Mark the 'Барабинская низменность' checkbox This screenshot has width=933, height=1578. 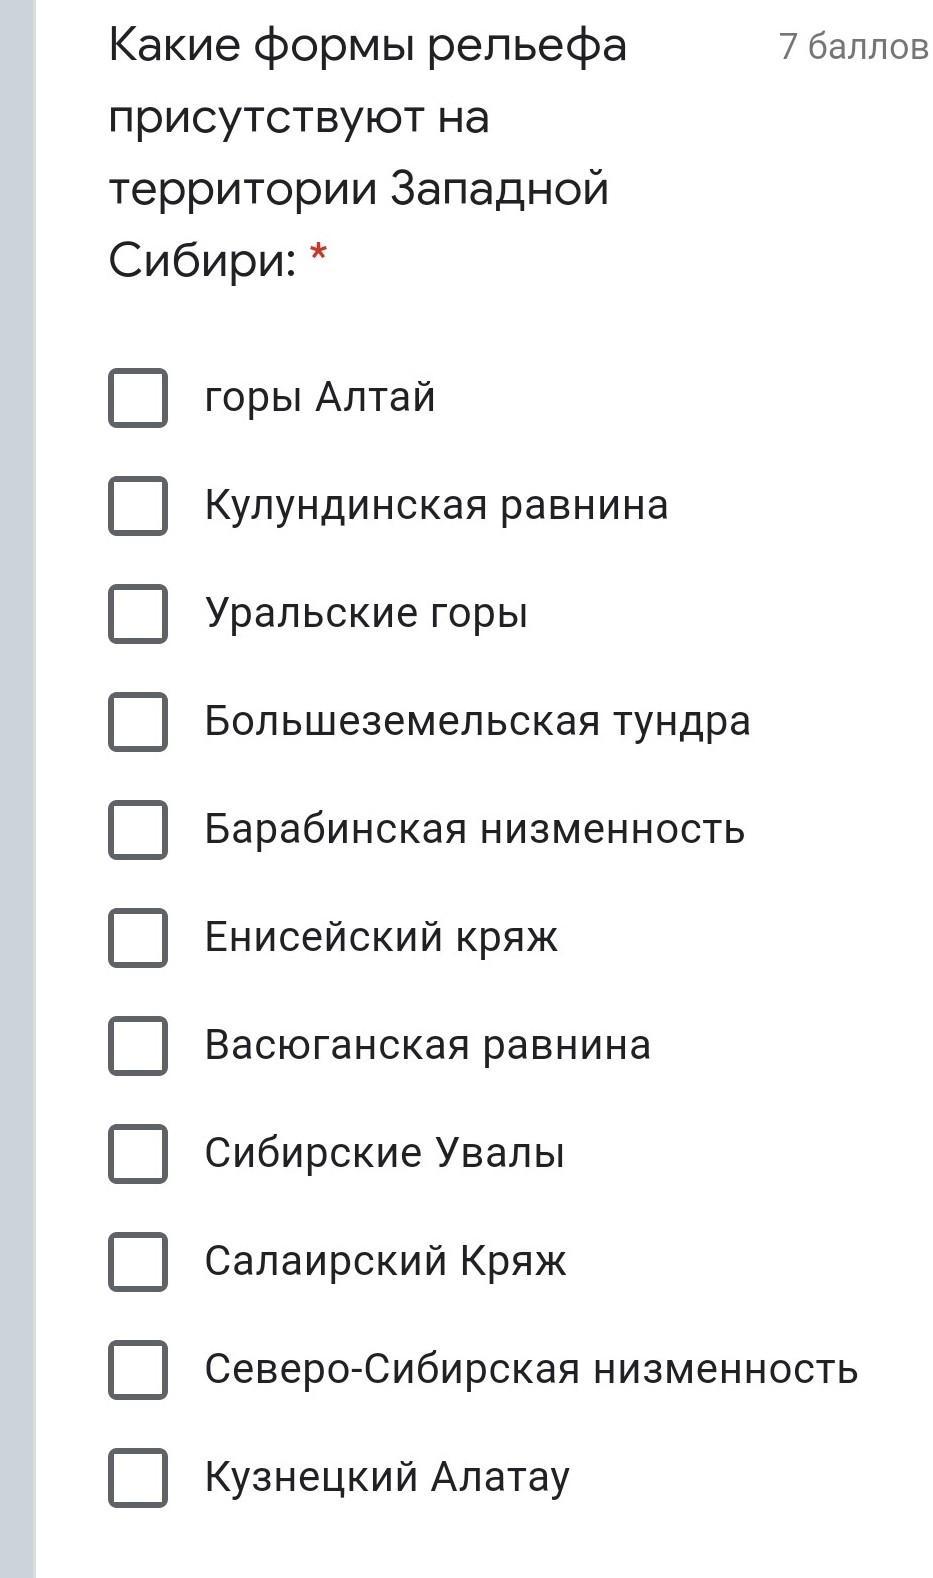pyautogui.click(x=138, y=829)
